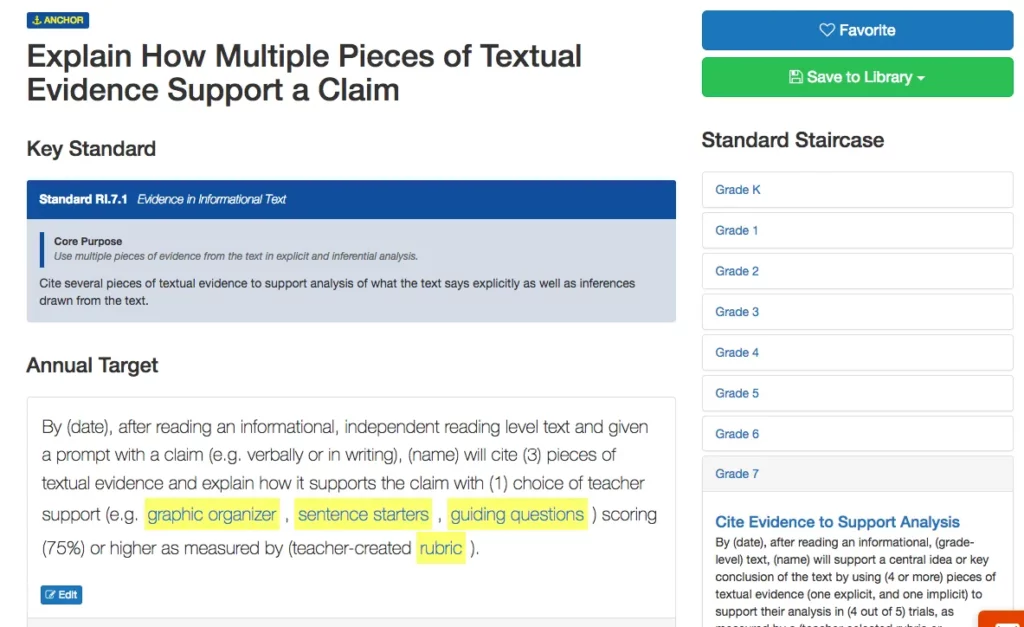Open the sentence starters highlighted link
This screenshot has width=1024, height=627.
pos(363,515)
